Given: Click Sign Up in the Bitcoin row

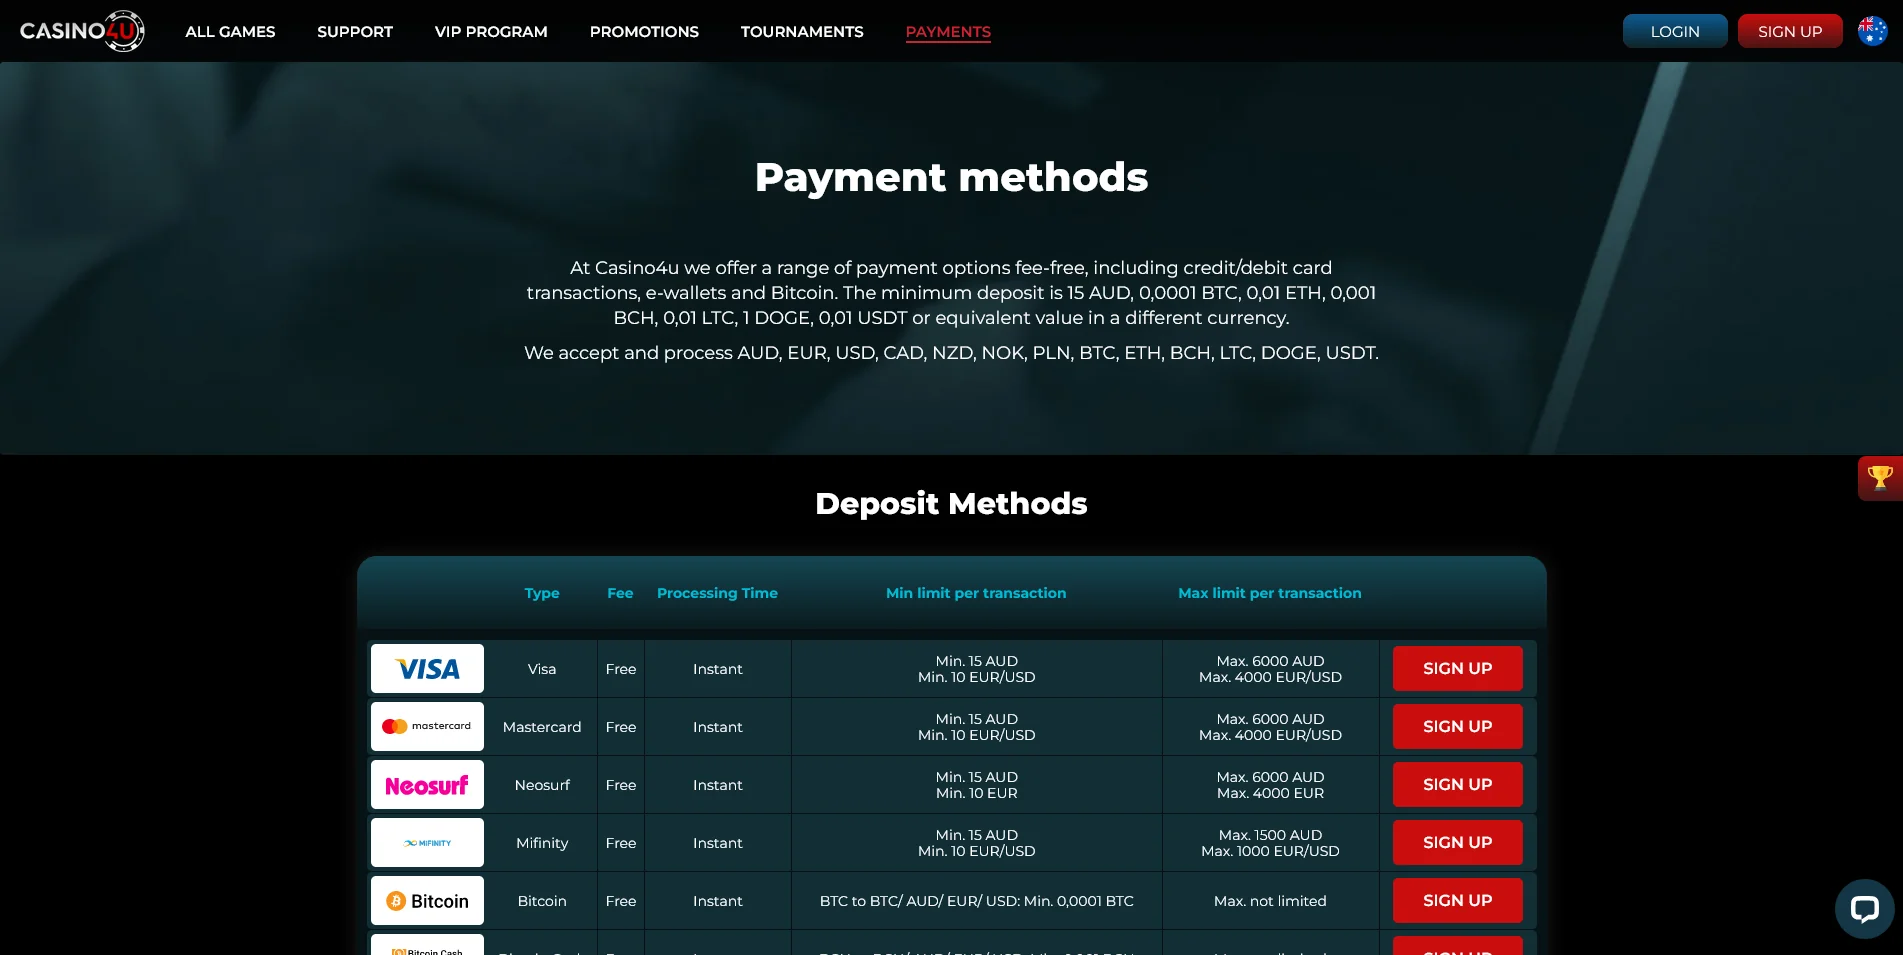Looking at the screenshot, I should 1457,901.
